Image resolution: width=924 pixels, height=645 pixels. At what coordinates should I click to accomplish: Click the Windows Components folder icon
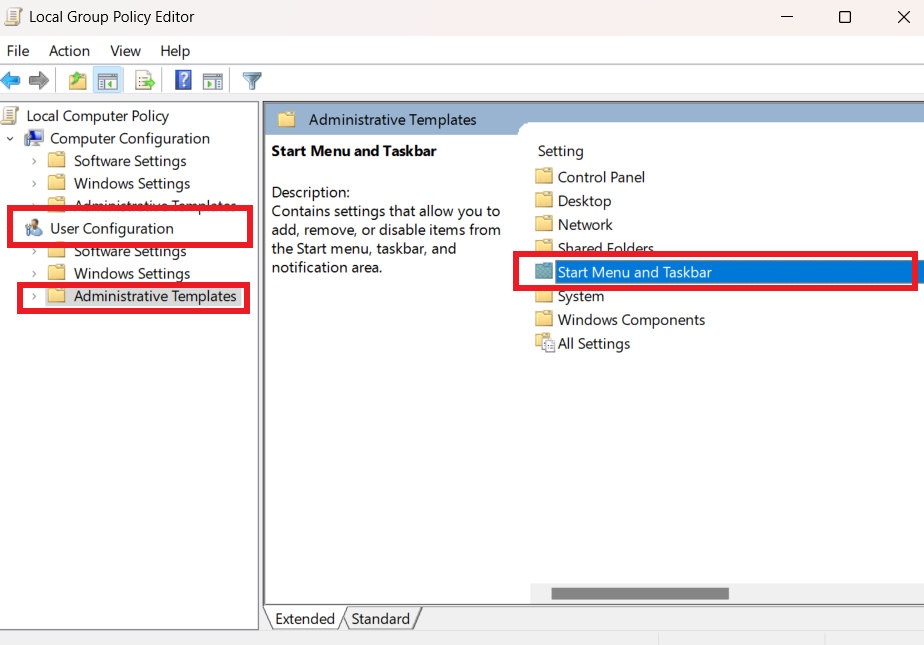point(544,319)
